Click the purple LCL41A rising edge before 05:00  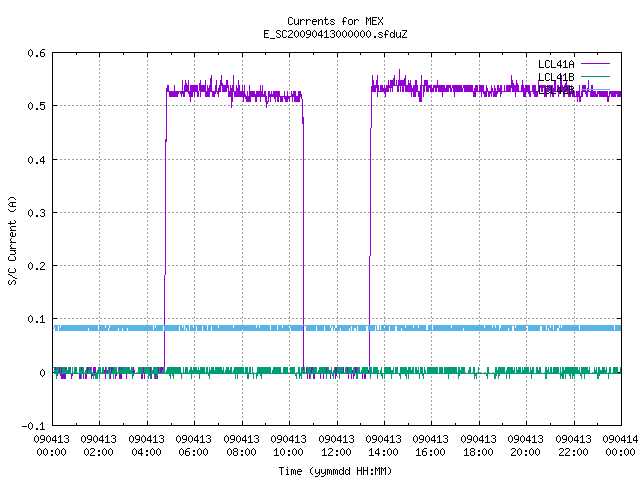pos(165,229)
